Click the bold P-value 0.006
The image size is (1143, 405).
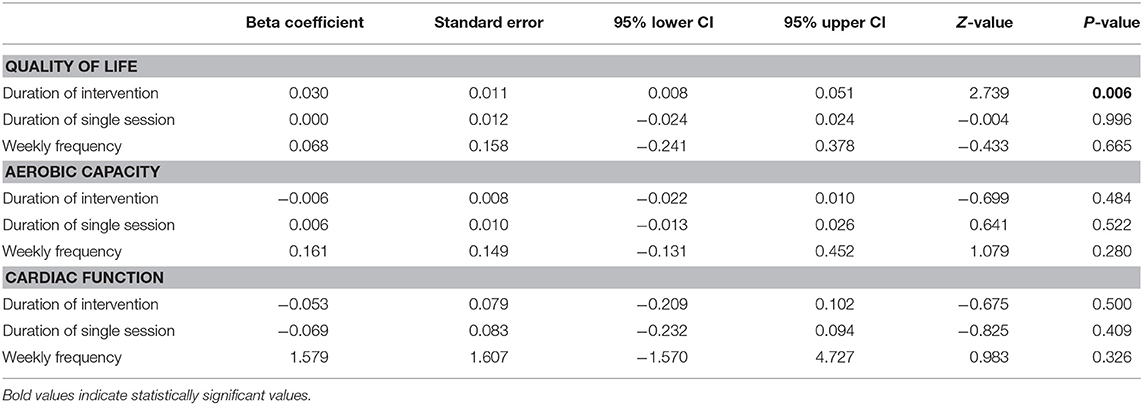(1112, 93)
